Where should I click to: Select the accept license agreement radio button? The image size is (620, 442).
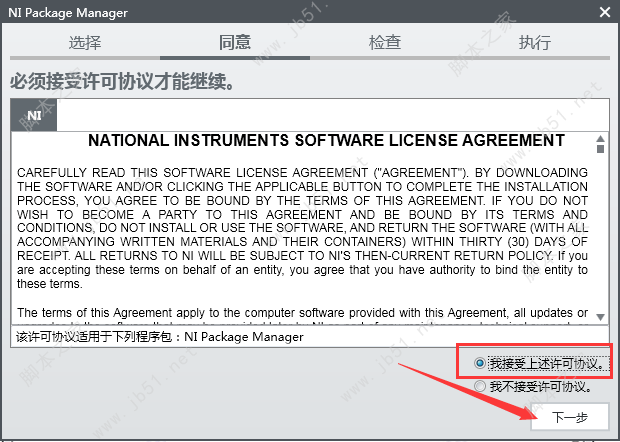pyautogui.click(x=479, y=363)
